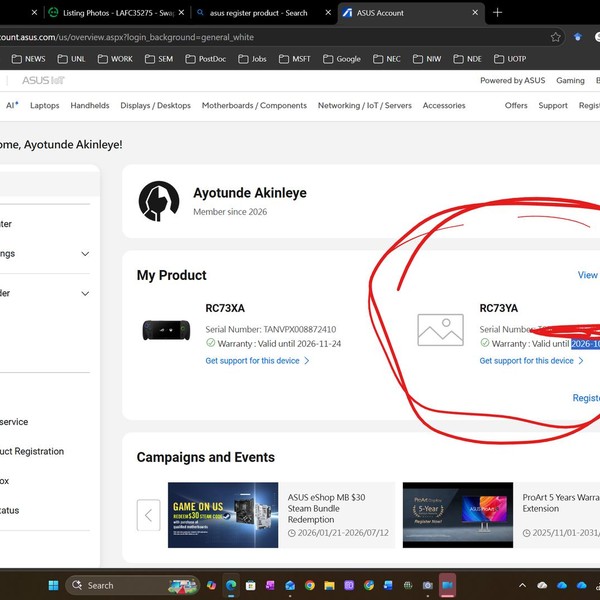Close the asus register product Search tab
This screenshot has height=600, width=600.
pyautogui.click(x=328, y=13)
